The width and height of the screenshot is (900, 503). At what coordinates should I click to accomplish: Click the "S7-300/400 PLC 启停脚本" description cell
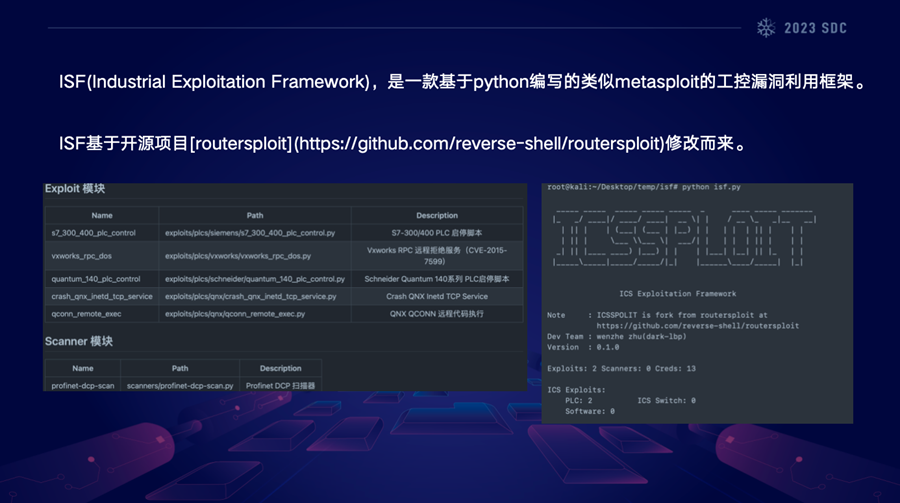tap(437, 233)
